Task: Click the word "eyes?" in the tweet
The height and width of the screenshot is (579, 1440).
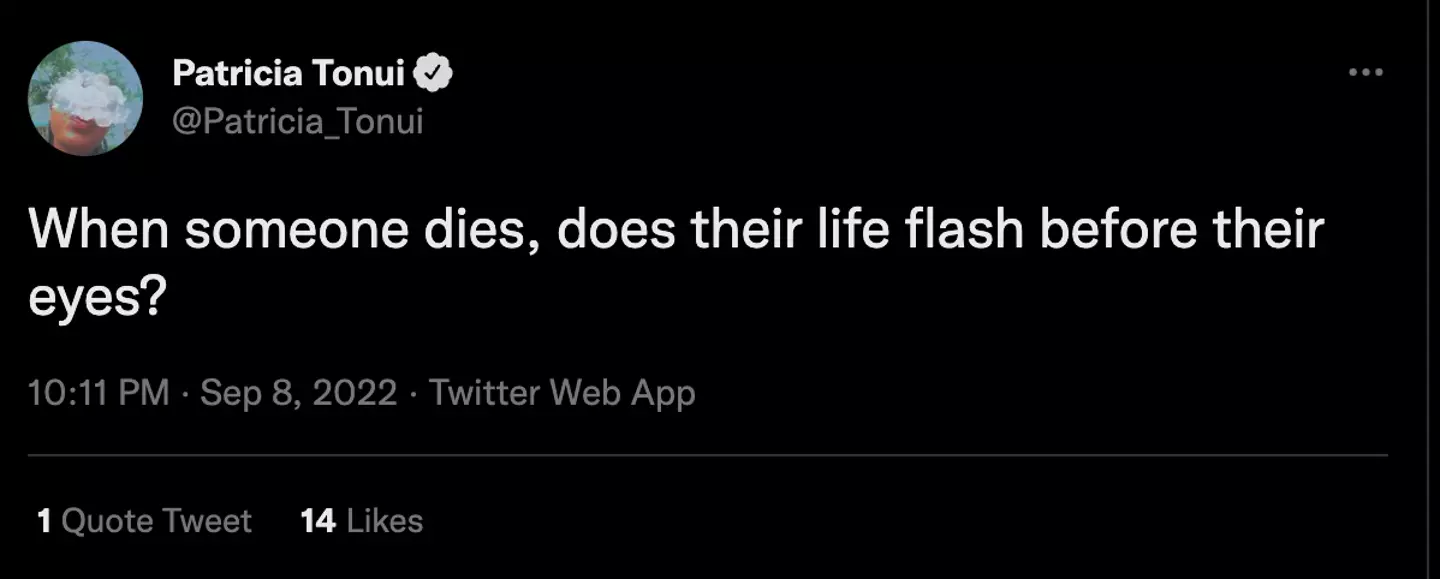Action: tap(96, 297)
